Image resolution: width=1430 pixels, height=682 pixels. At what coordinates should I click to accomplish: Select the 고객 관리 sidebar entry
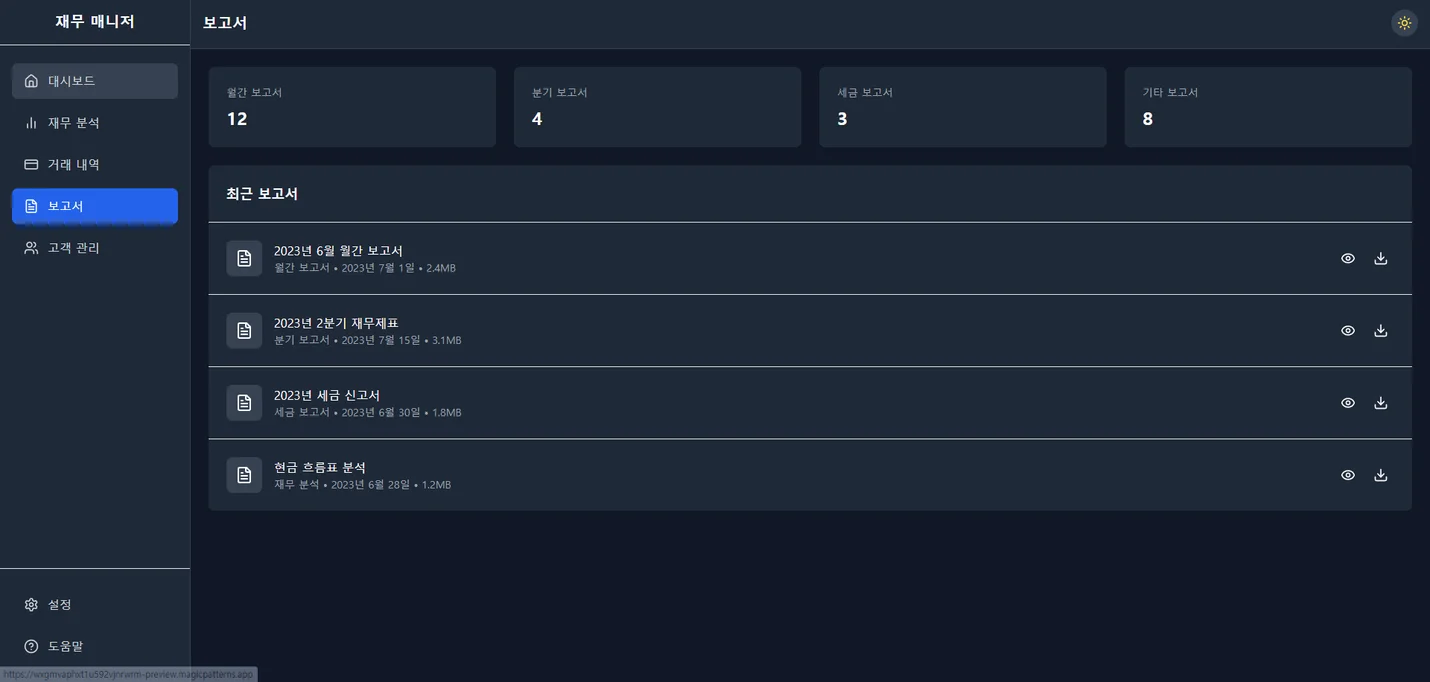coord(95,248)
